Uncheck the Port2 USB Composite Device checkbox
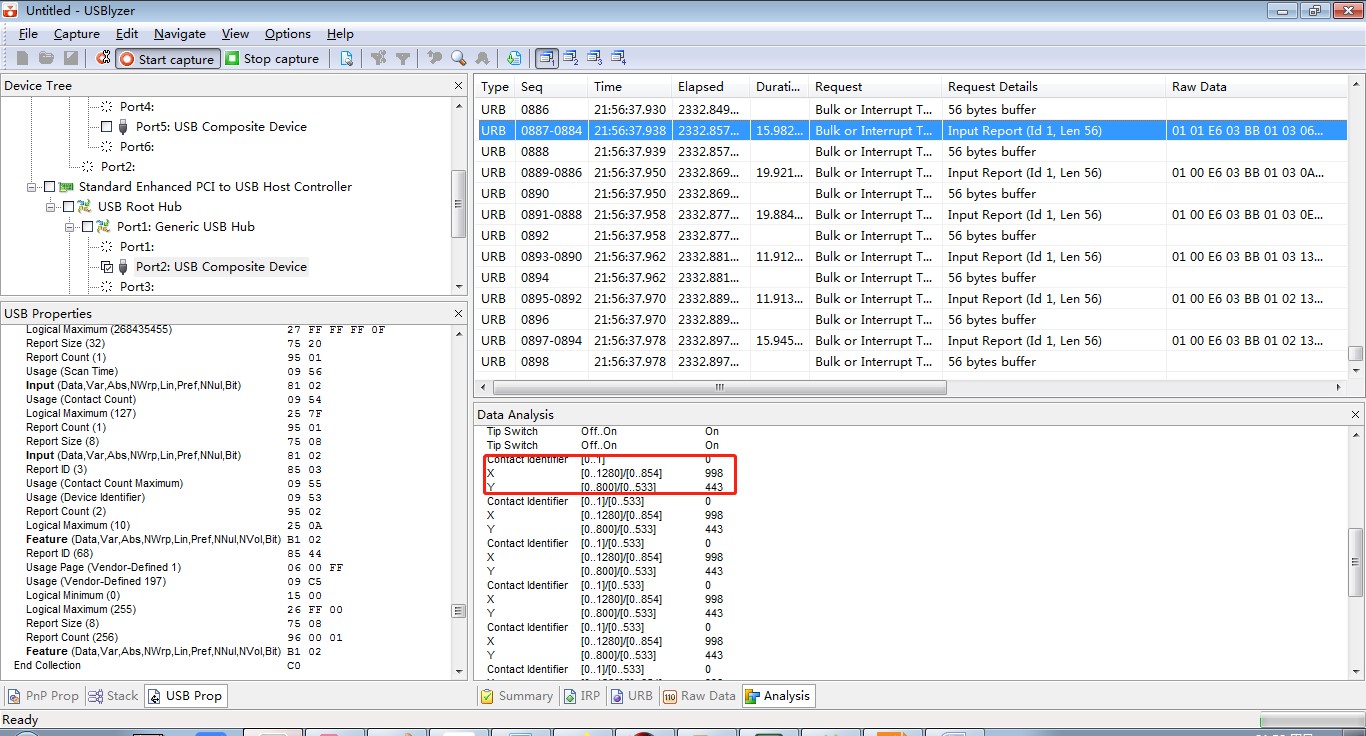This screenshot has height=736, width=1366. [x=107, y=267]
